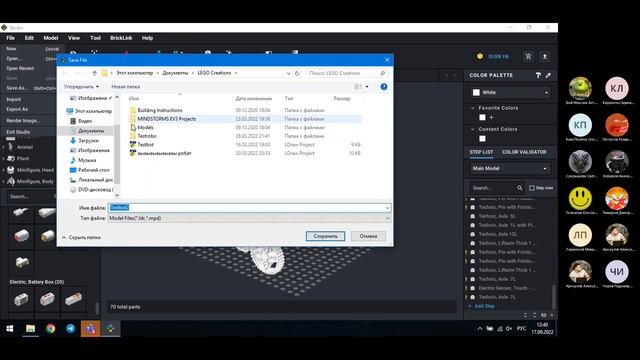The height and width of the screenshot is (360, 640).
Task: Click the SIGN IN link
Action: [498, 56]
